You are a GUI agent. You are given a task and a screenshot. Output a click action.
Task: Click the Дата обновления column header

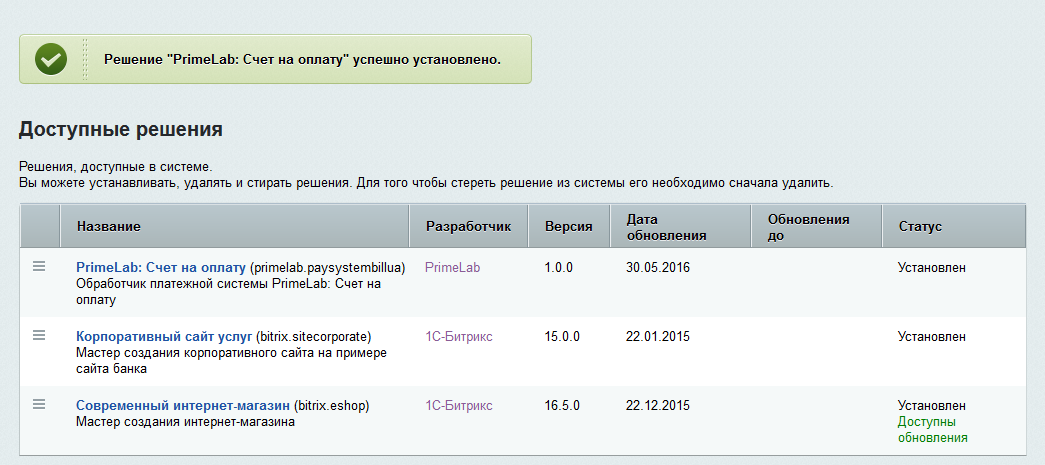(x=666, y=227)
